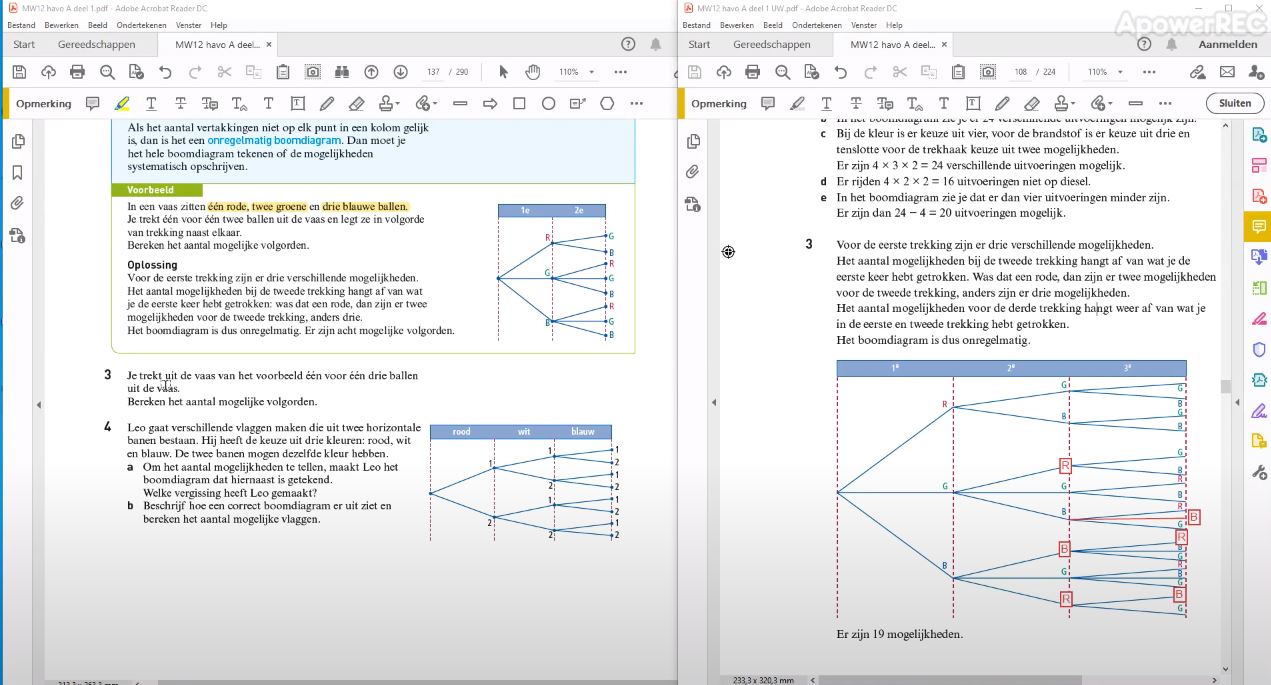The image size is (1271, 685).
Task: Pick the pencil drawing tool in left window
Action: pos(327,103)
